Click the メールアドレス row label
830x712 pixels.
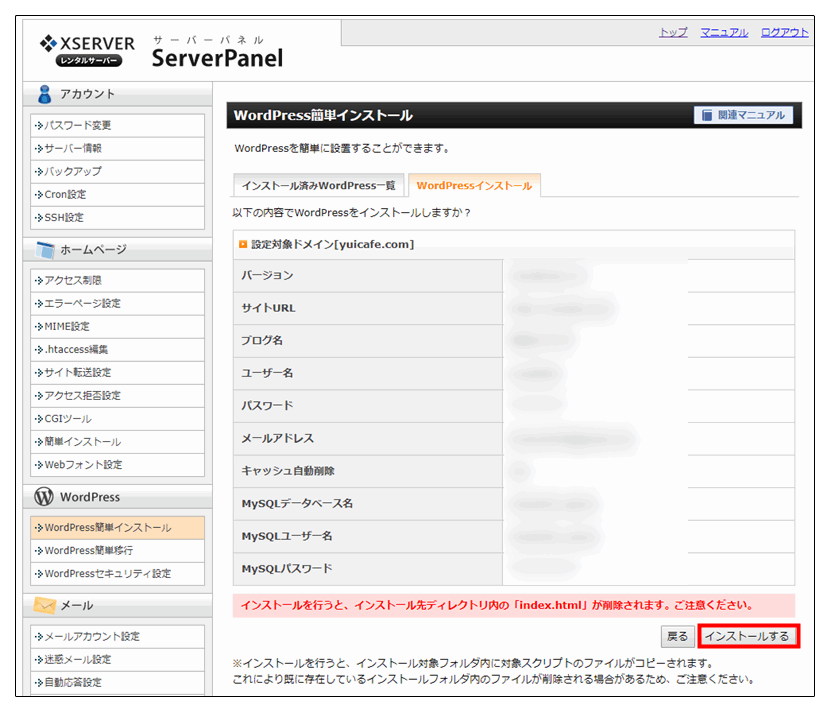[x=278, y=438]
